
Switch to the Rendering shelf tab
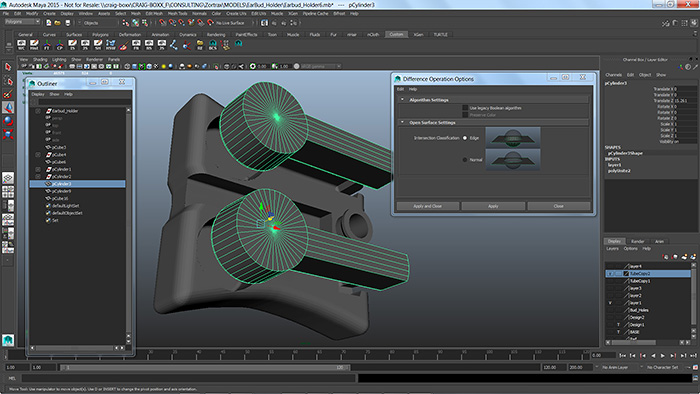tap(216, 34)
